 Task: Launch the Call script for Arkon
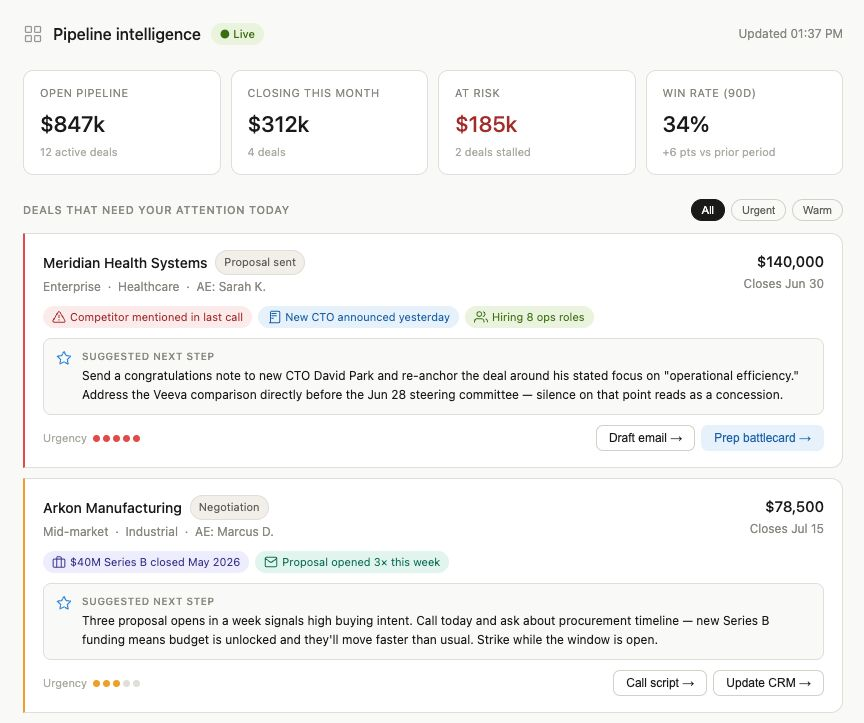point(660,683)
